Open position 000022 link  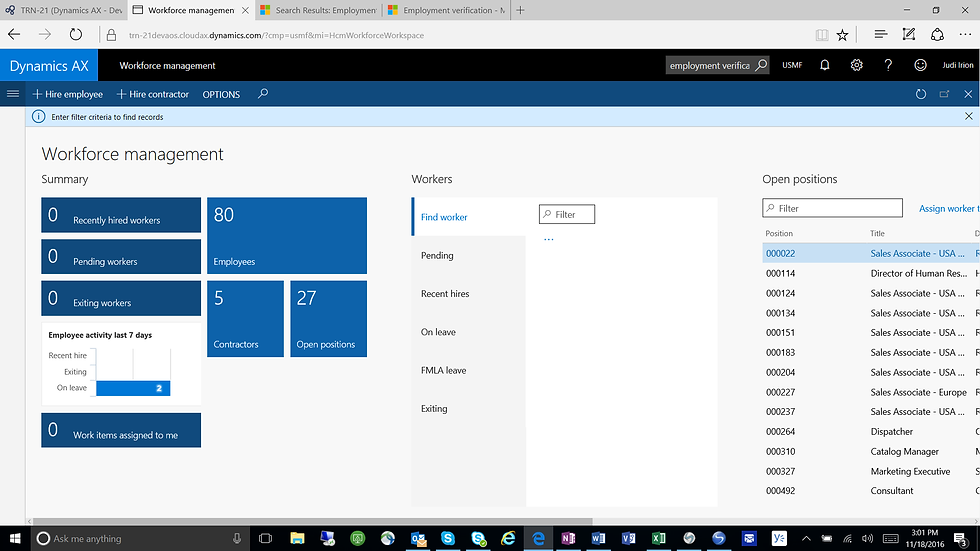781,253
